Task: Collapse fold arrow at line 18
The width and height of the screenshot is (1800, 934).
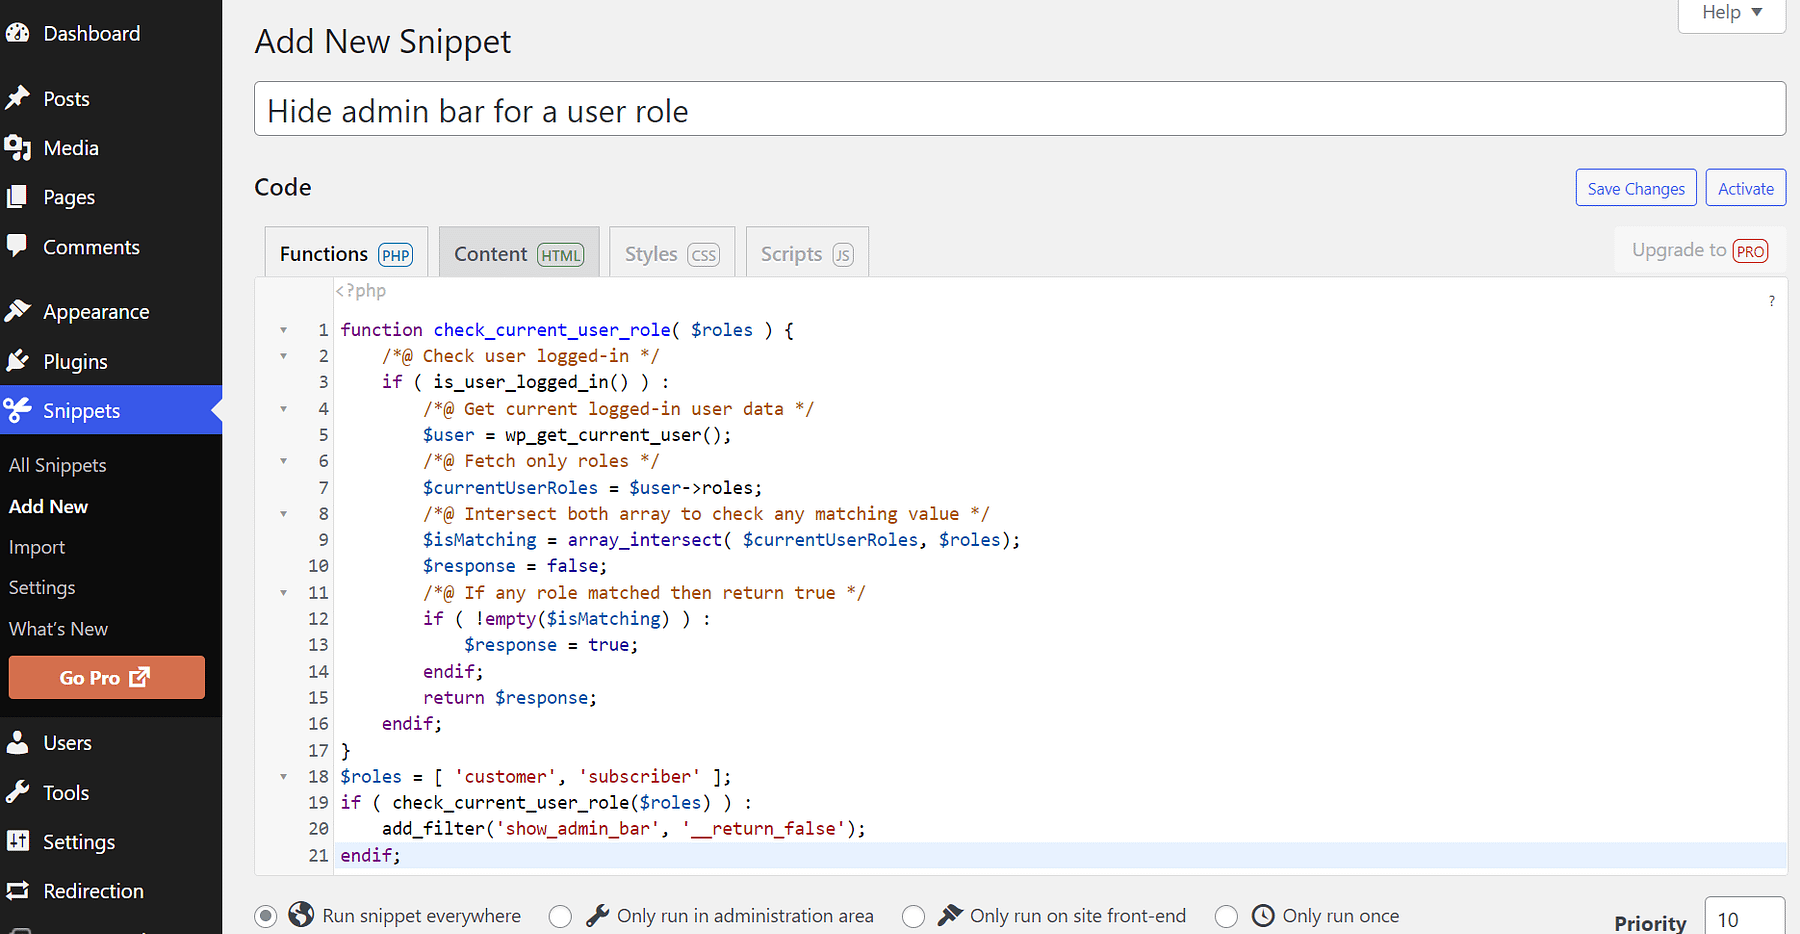Action: click(x=284, y=777)
